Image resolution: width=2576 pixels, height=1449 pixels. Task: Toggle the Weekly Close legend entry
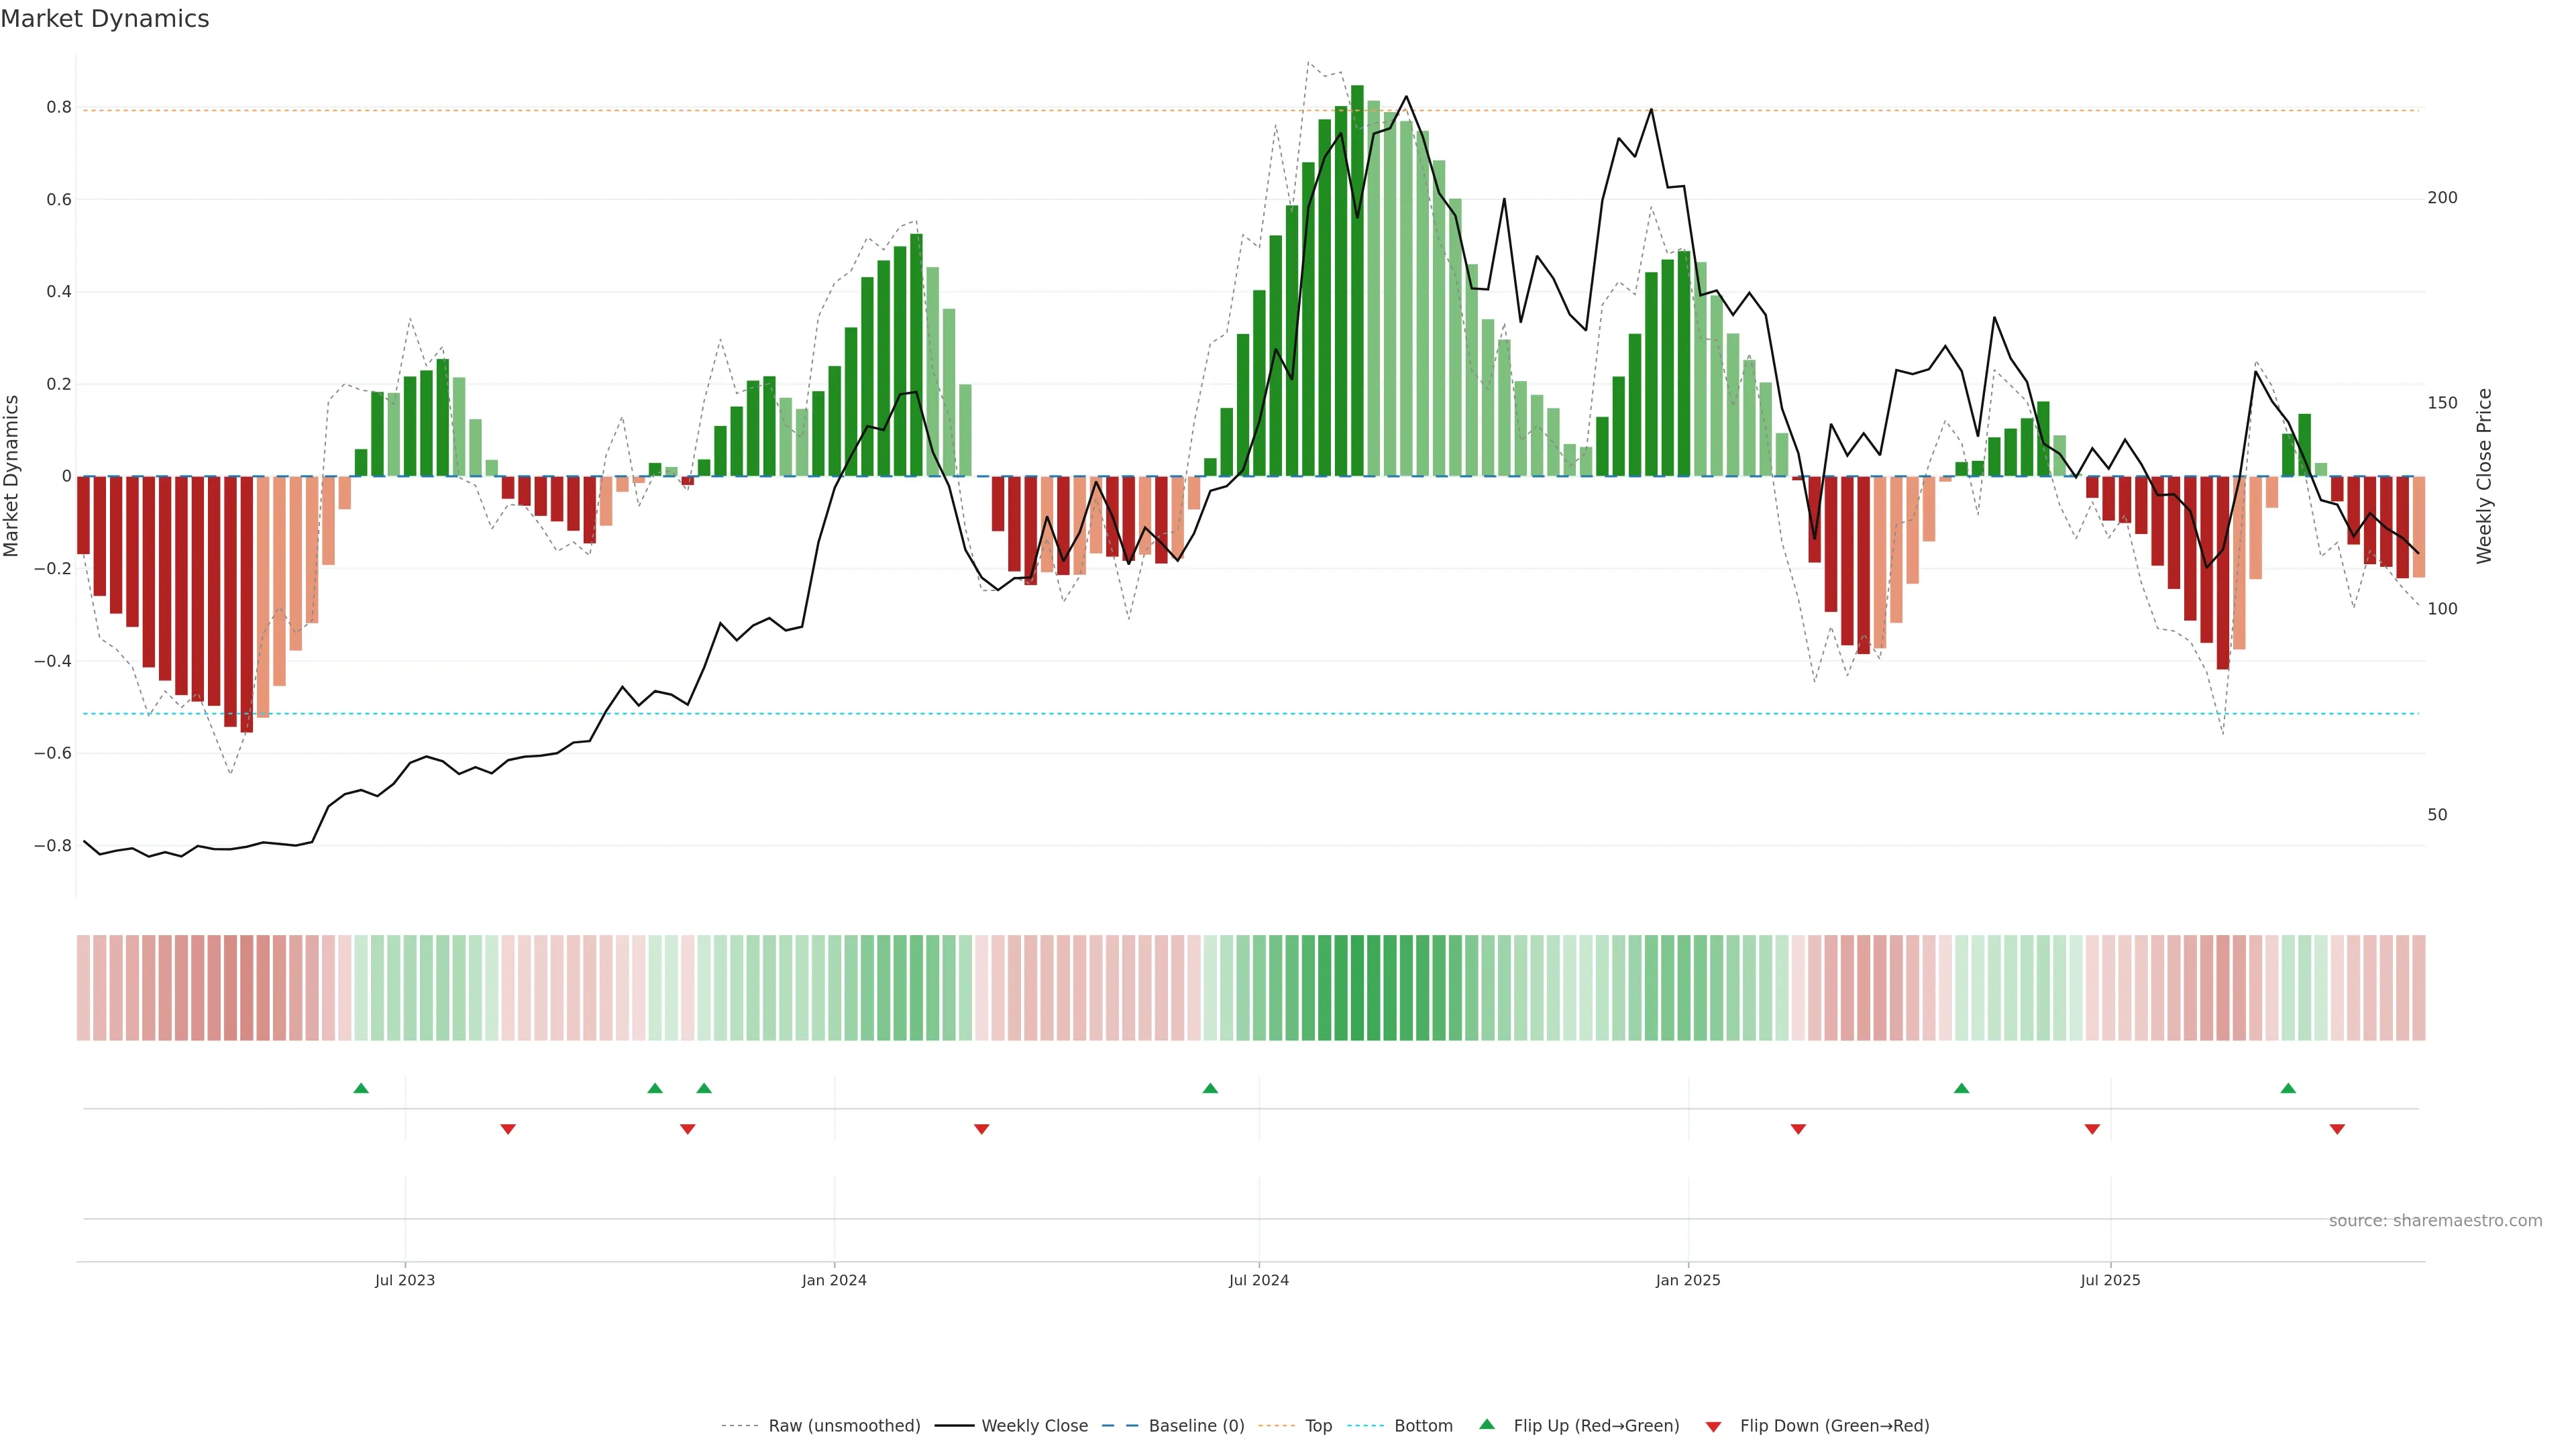(x=1034, y=1426)
